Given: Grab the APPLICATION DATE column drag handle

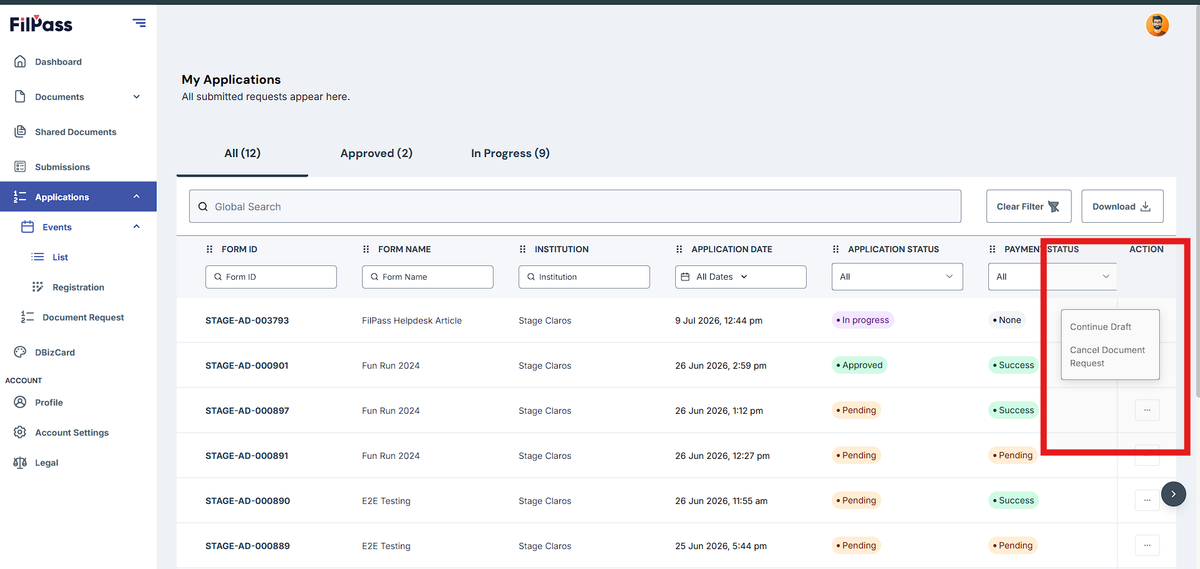Looking at the screenshot, I should [680, 249].
